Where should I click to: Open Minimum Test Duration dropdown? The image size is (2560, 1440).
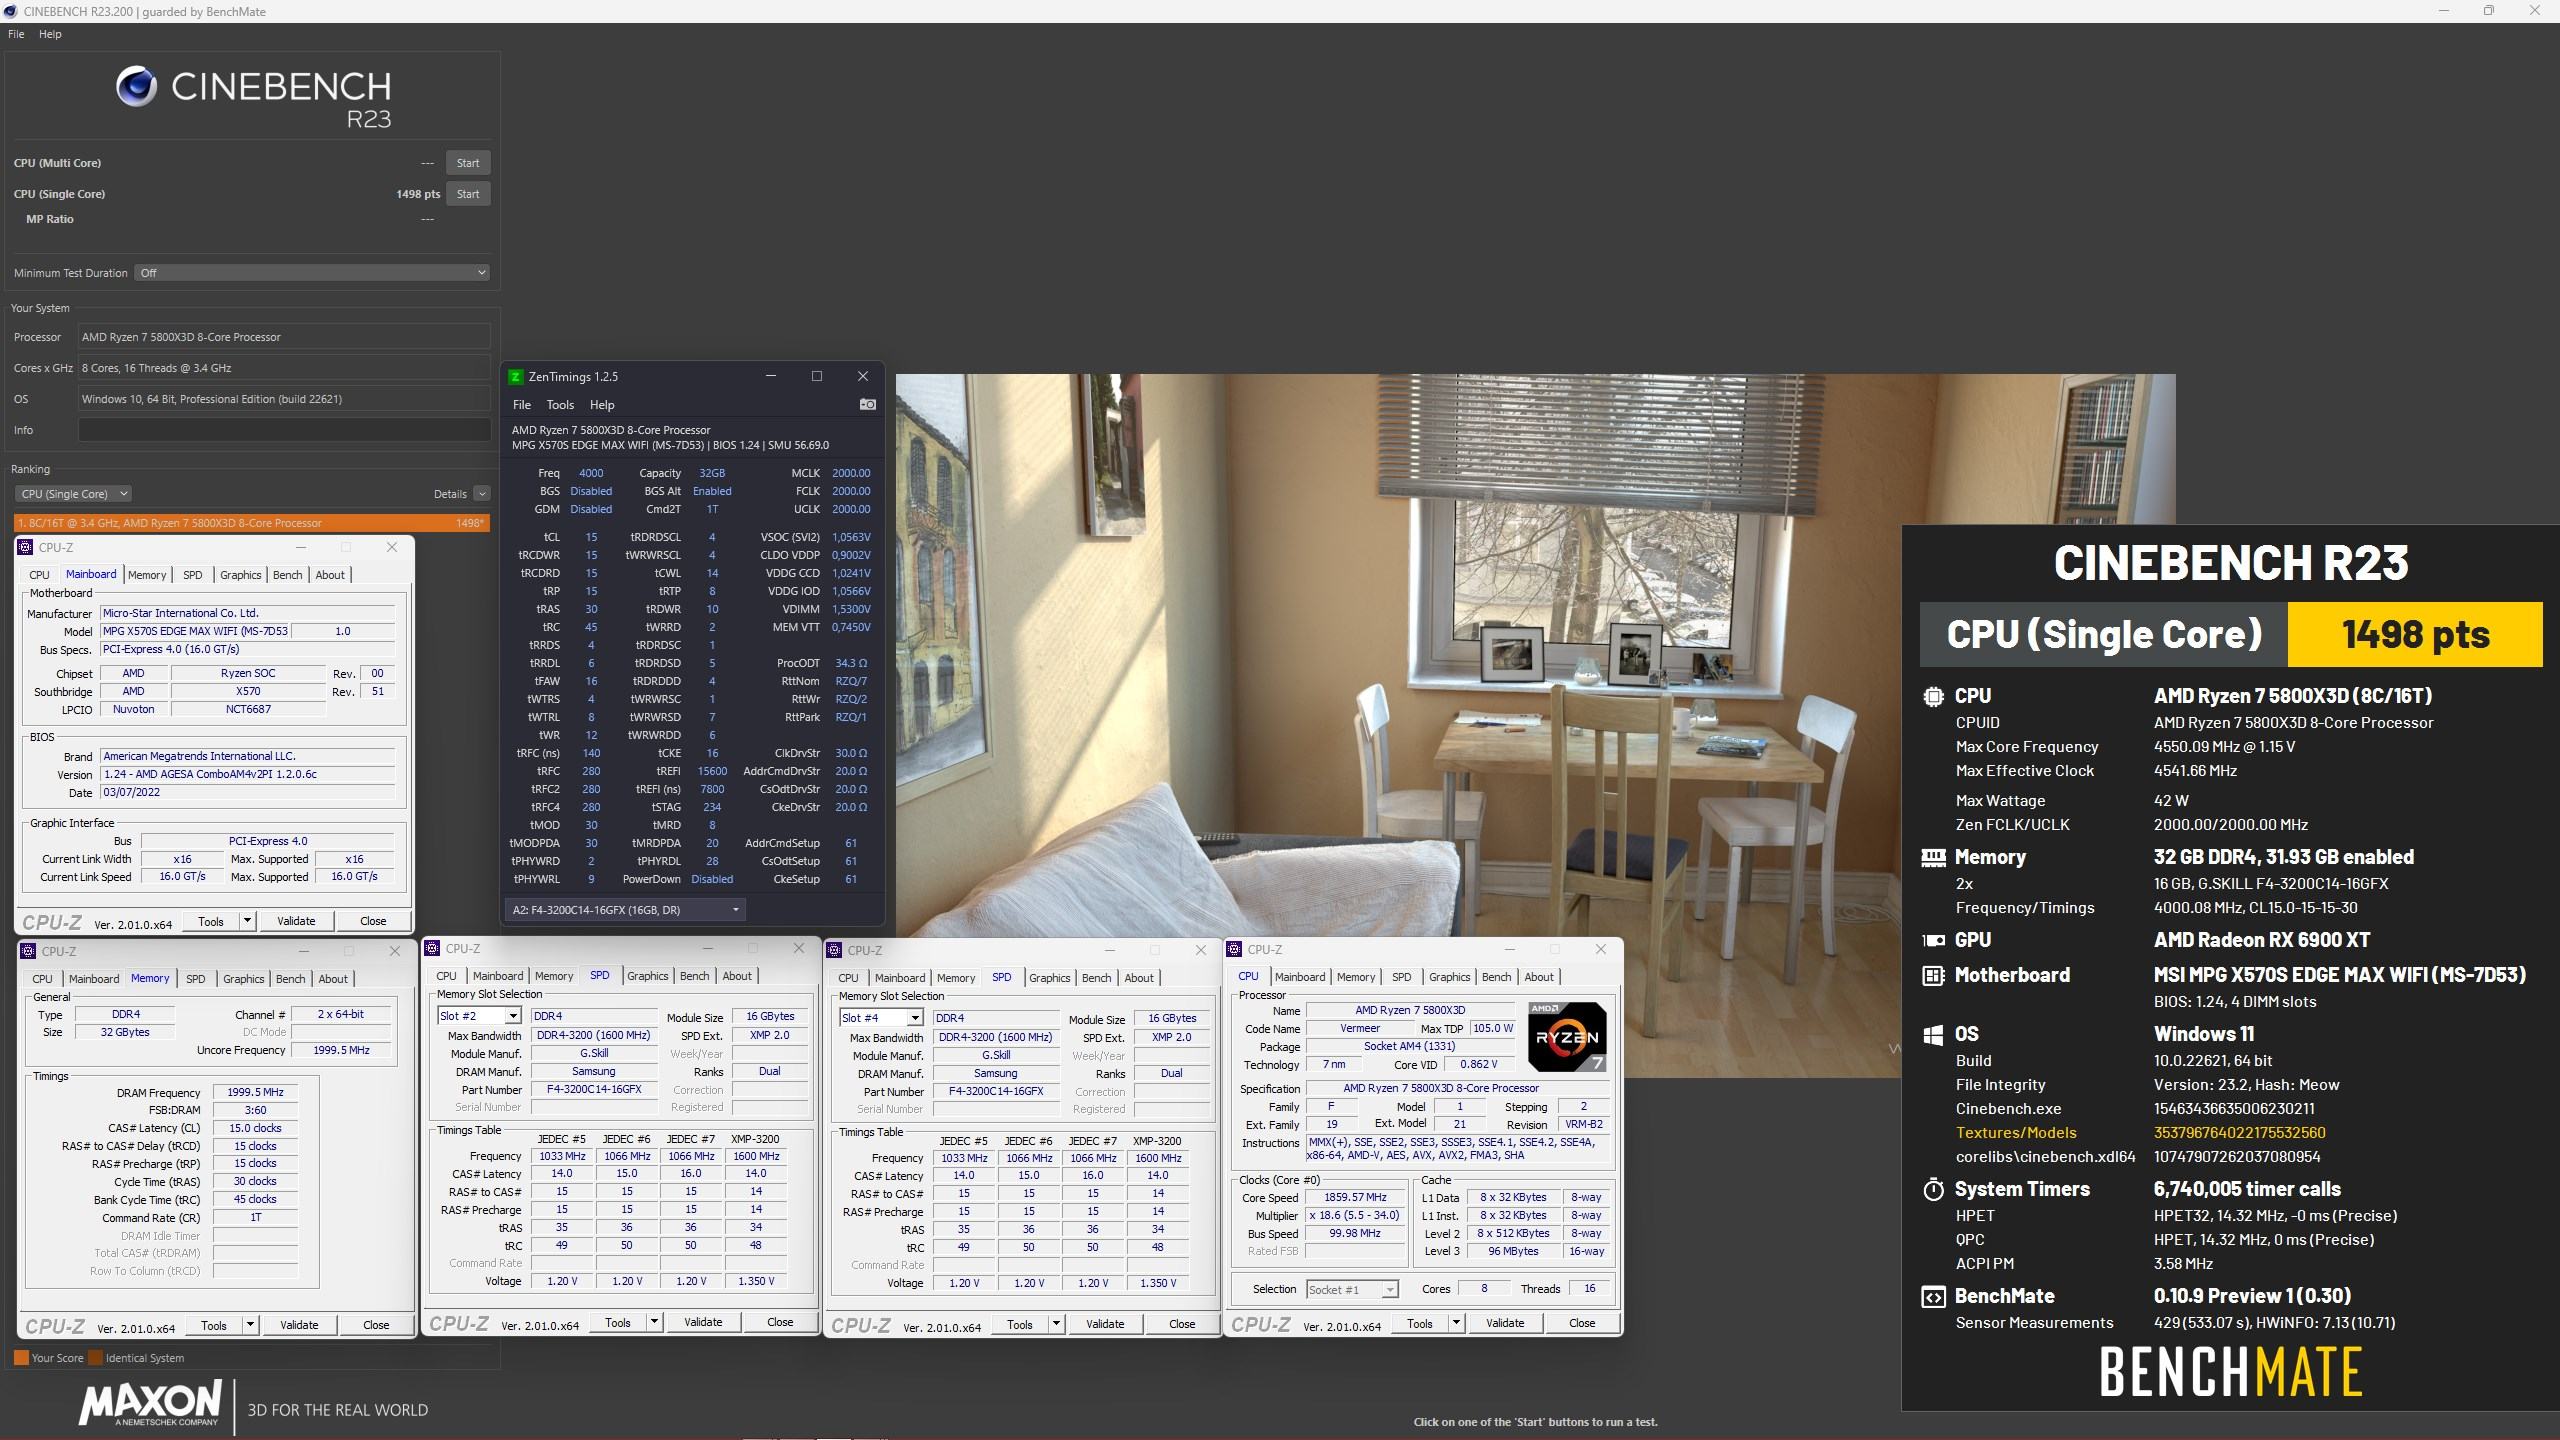click(x=313, y=273)
